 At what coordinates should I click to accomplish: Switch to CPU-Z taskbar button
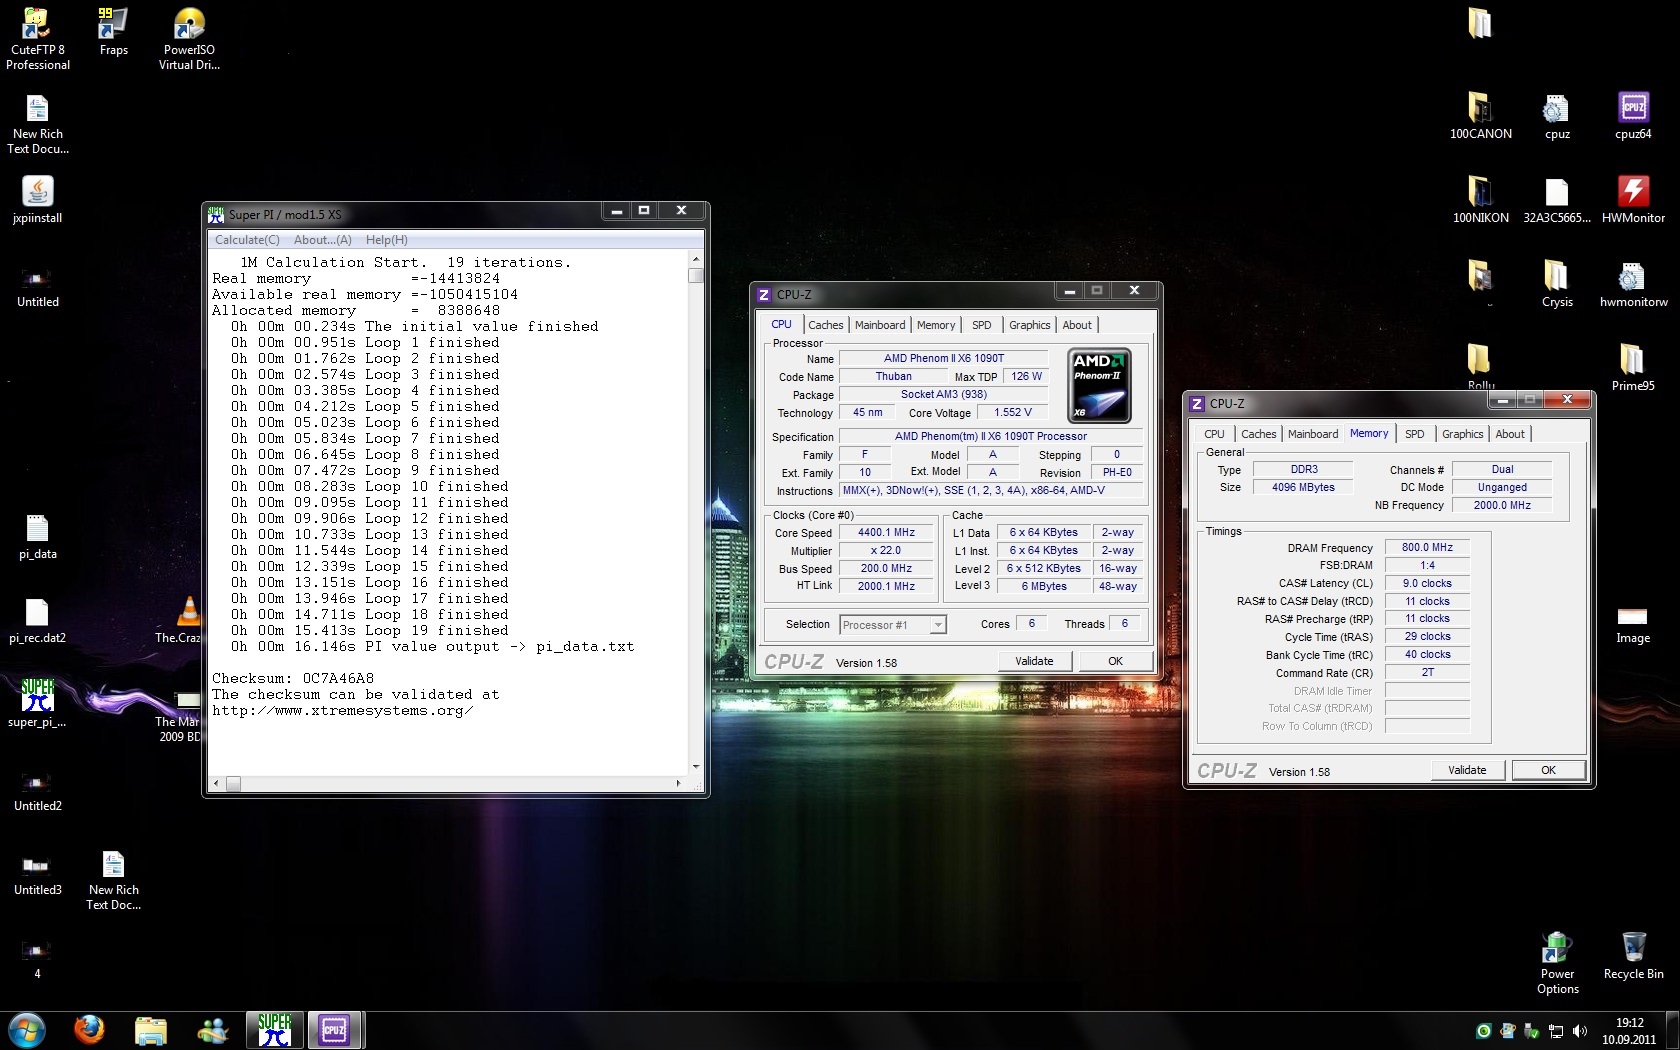[334, 1029]
